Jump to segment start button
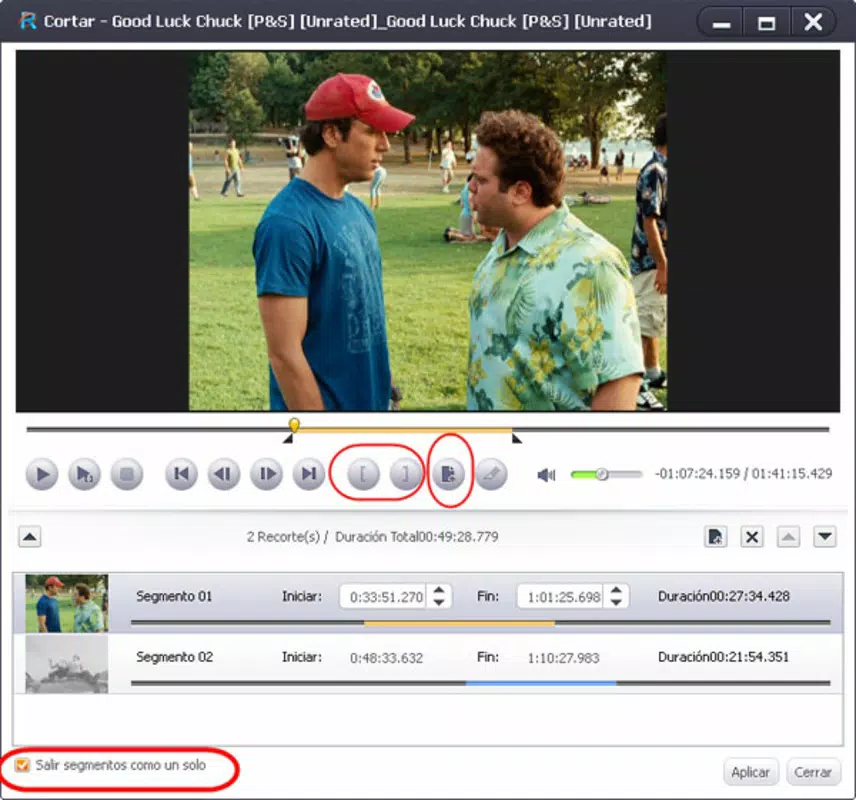Image resolution: width=856 pixels, height=800 pixels. click(x=181, y=473)
